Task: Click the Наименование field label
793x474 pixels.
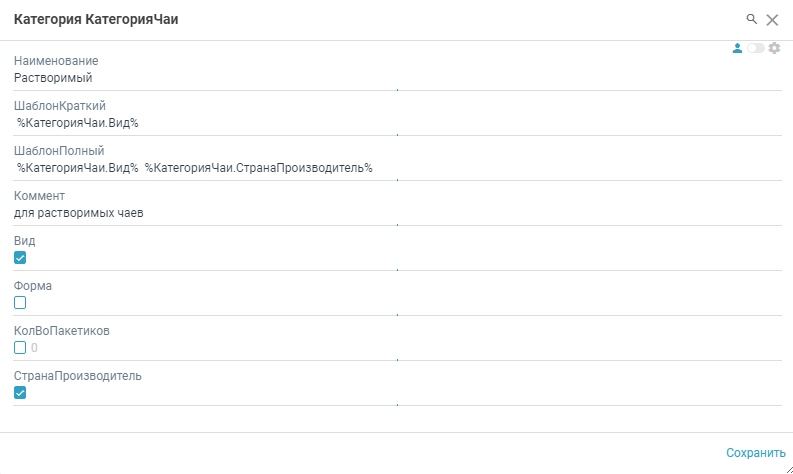Action: click(56, 61)
